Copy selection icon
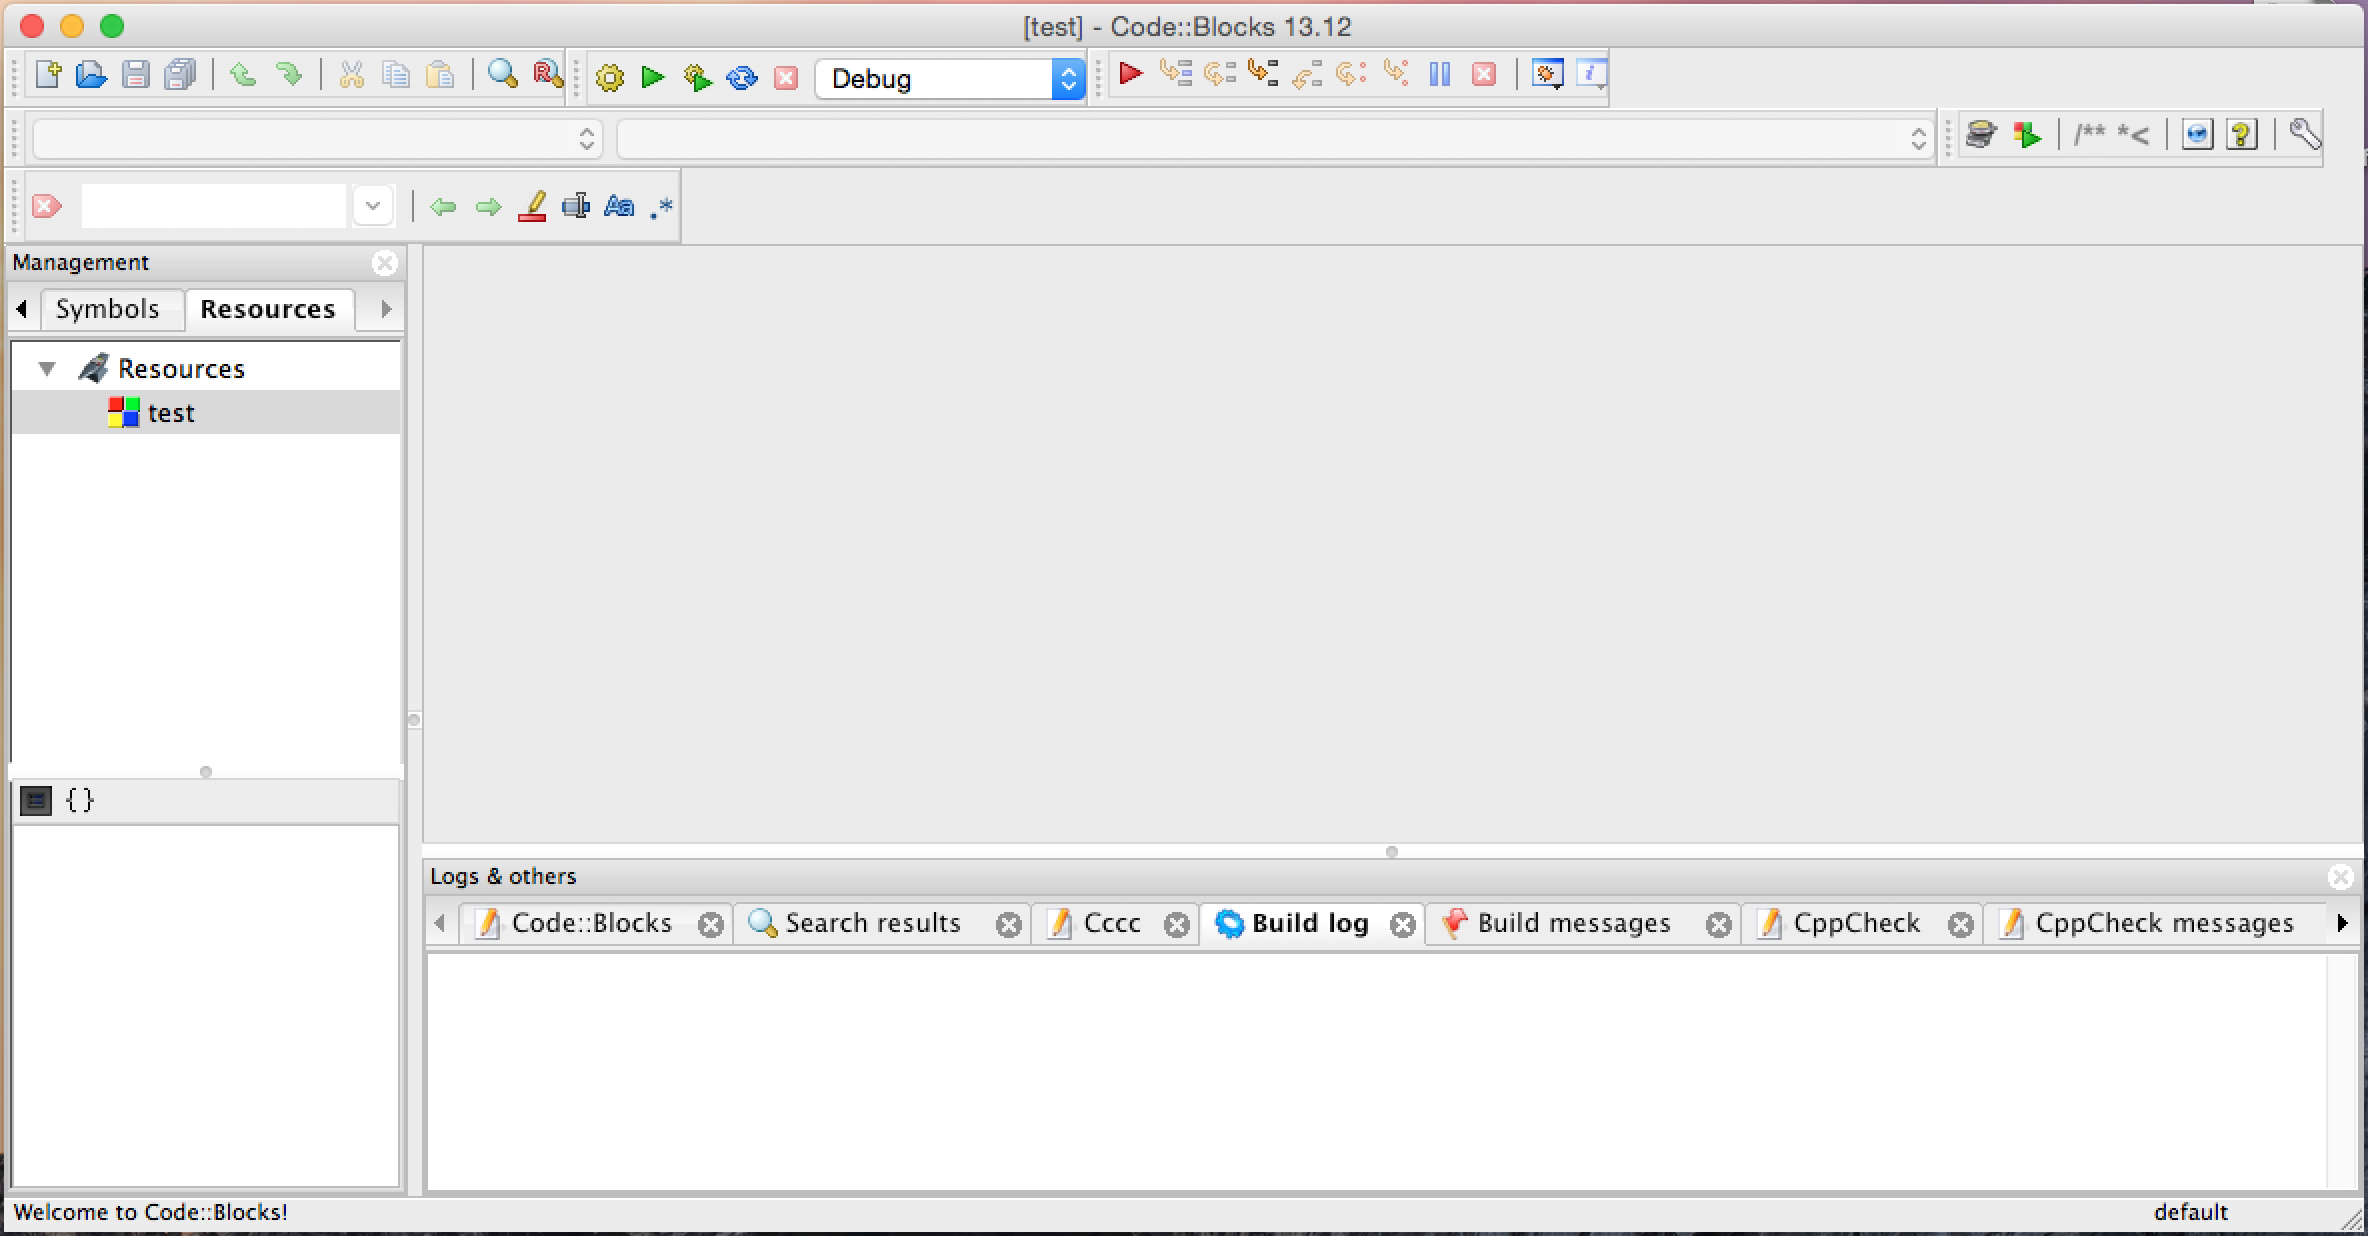2368x1236 pixels. pyautogui.click(x=396, y=75)
